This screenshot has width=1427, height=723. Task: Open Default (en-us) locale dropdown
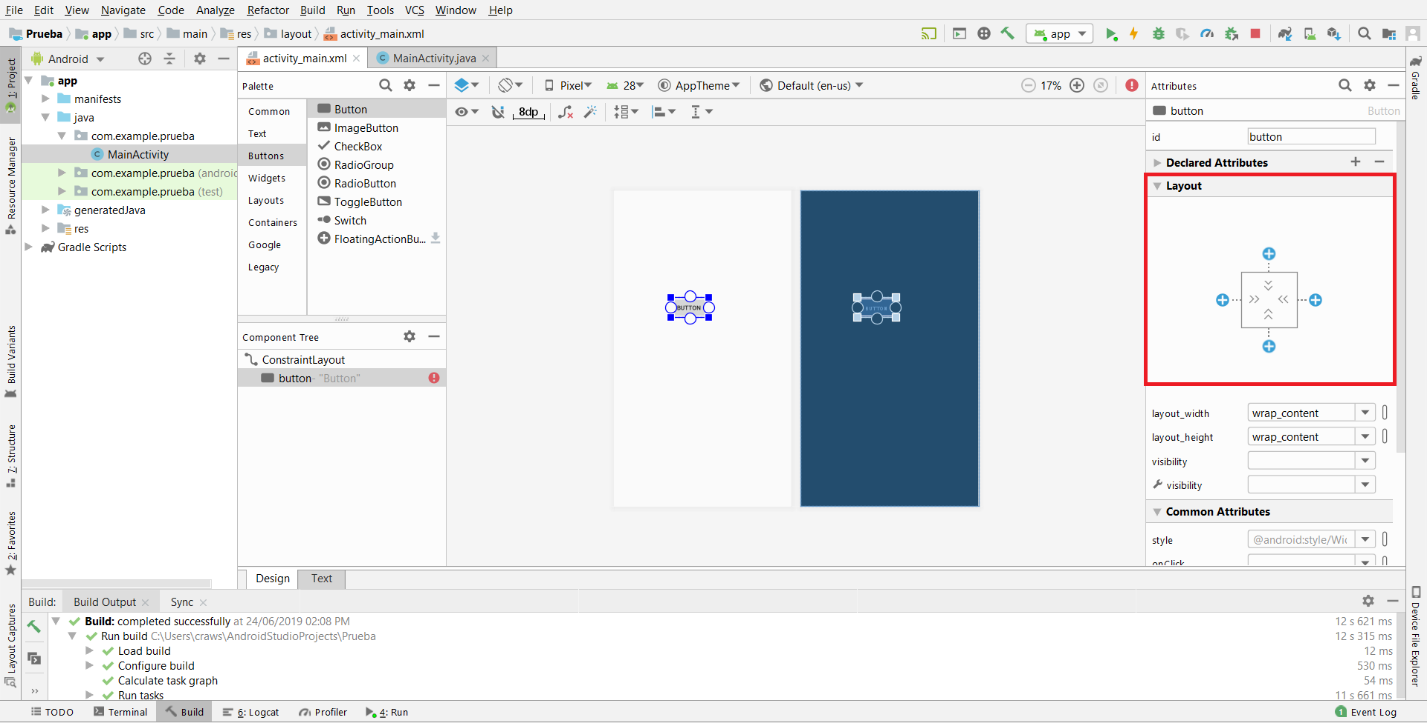pos(811,85)
